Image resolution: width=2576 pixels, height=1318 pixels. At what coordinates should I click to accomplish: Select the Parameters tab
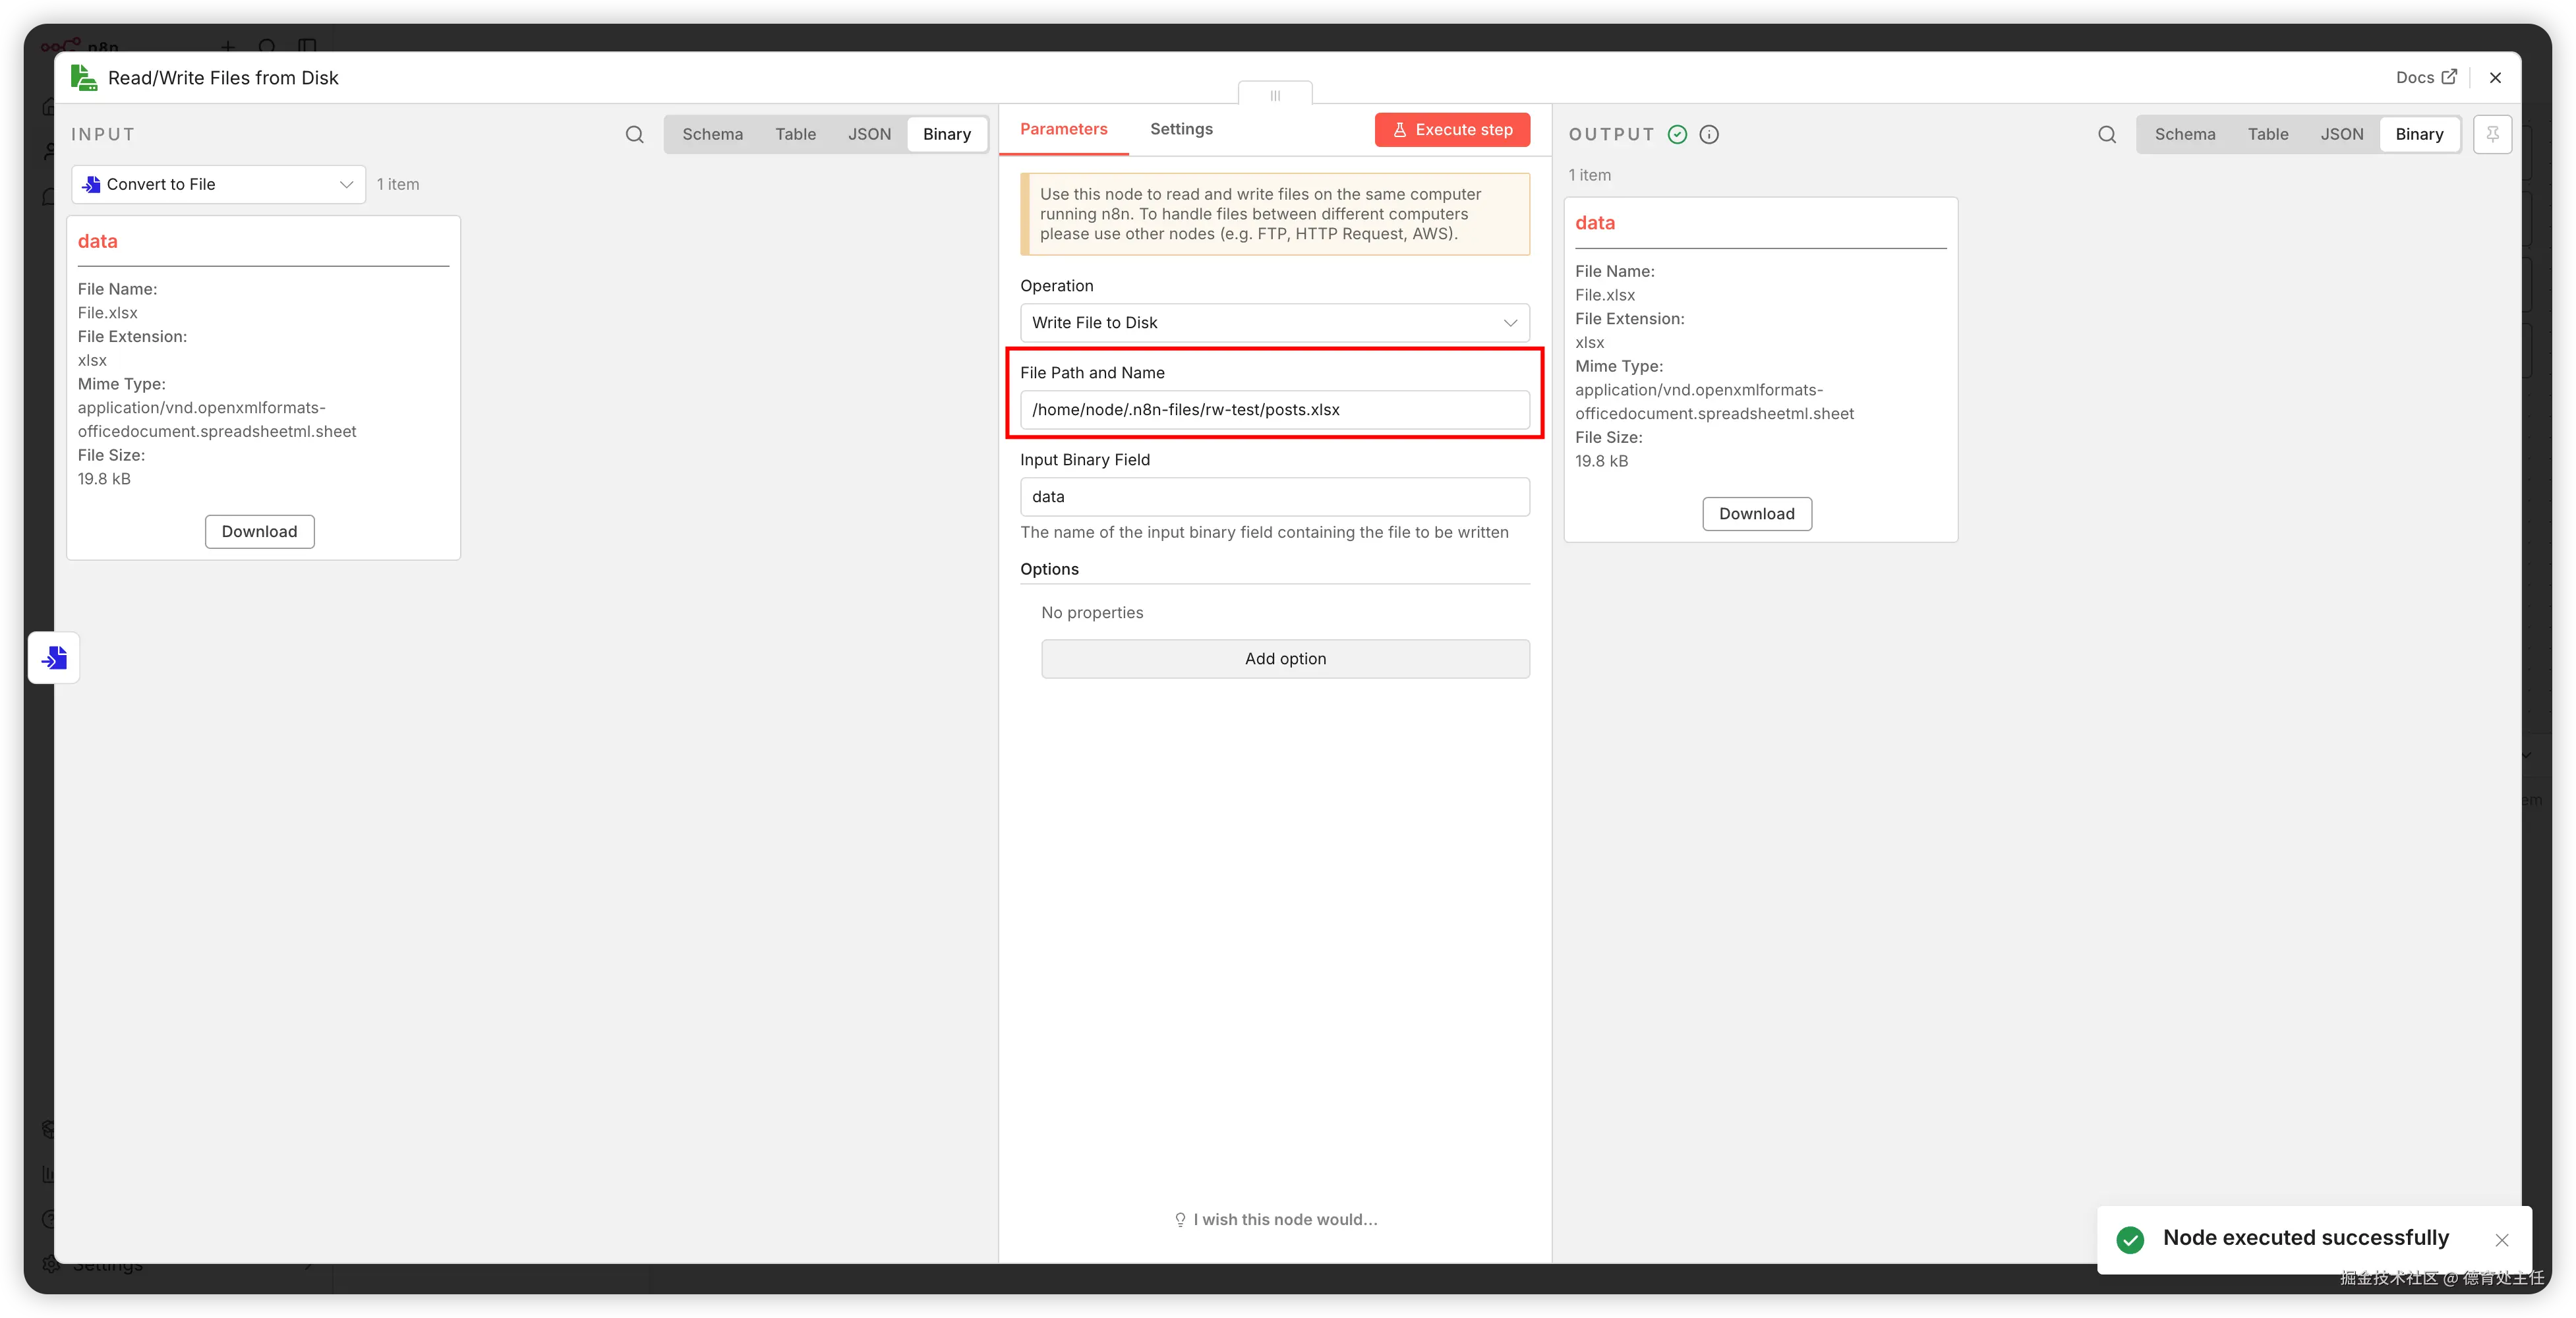point(1063,129)
